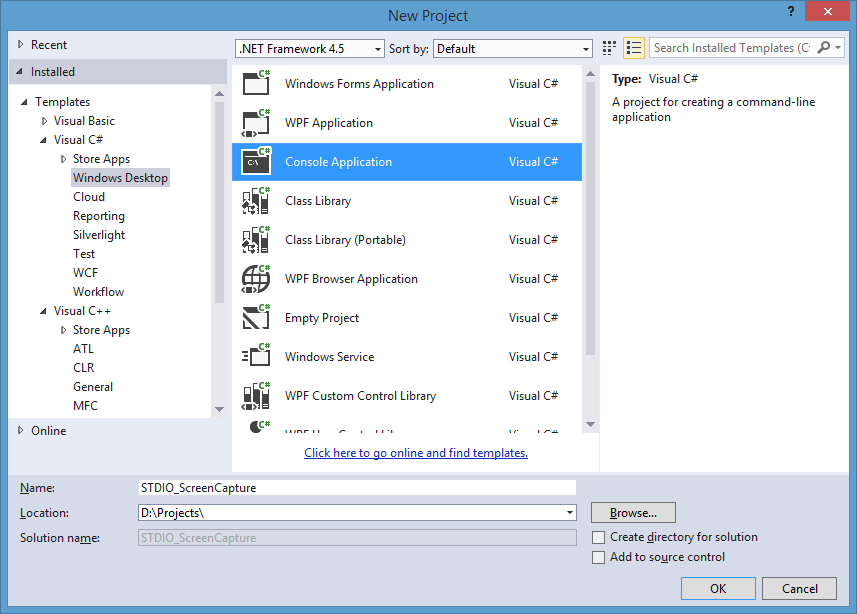Select the WPF Browser Application globe icon
Viewport: 857px width, 614px height.
click(256, 279)
